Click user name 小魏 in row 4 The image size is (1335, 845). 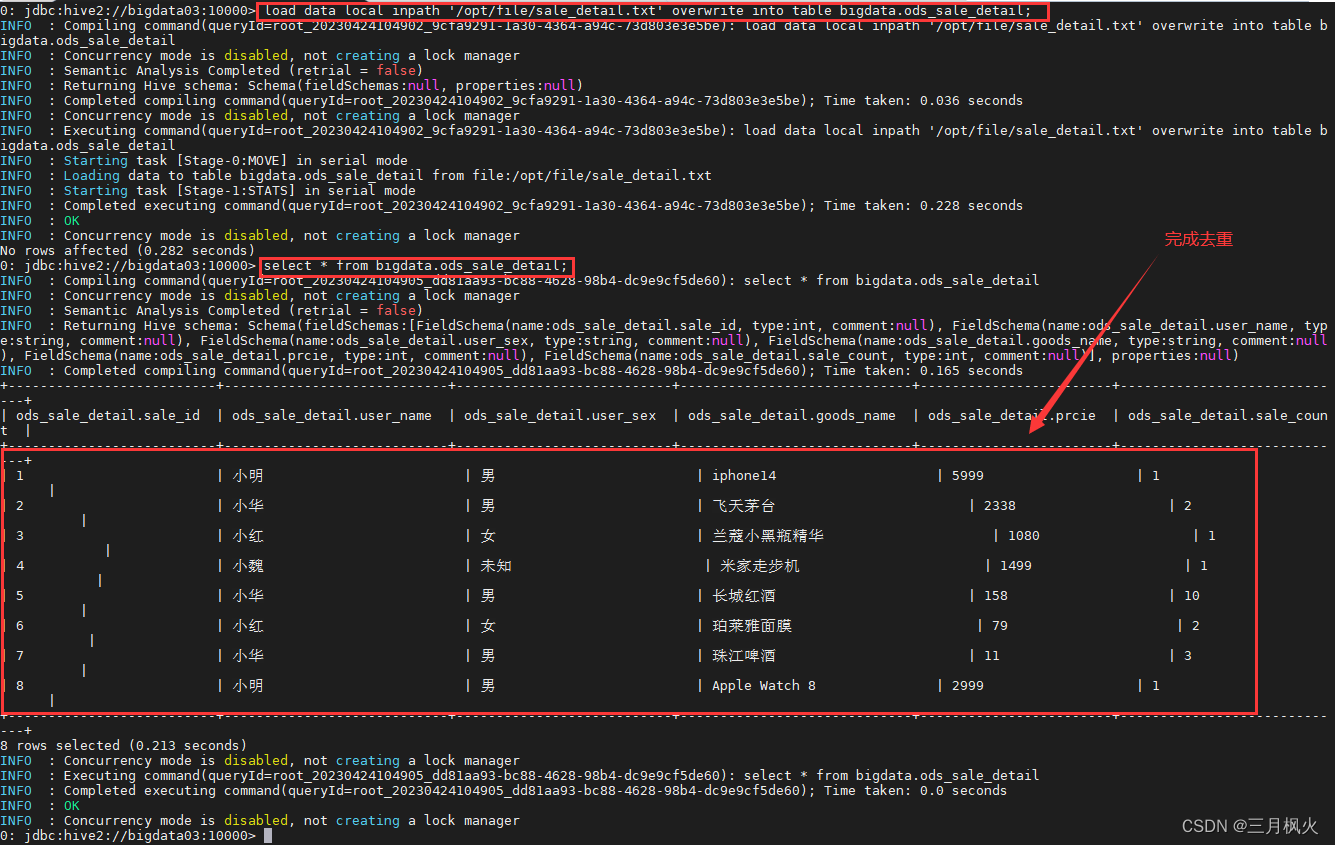click(x=248, y=566)
